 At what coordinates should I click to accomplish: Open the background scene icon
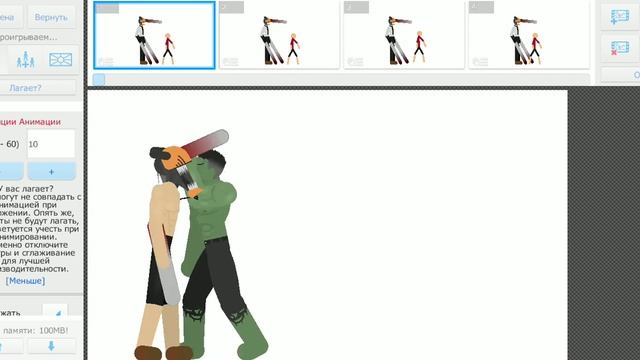point(60,60)
